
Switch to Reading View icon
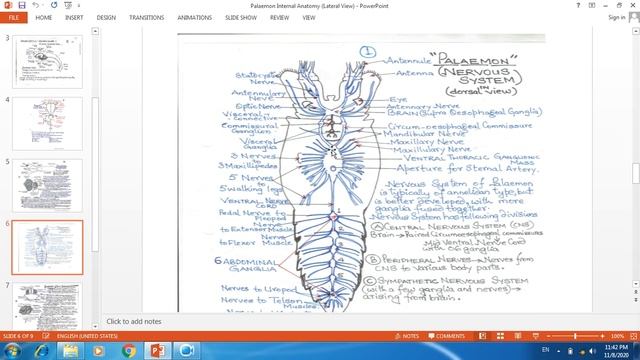pyautogui.click(x=518, y=336)
